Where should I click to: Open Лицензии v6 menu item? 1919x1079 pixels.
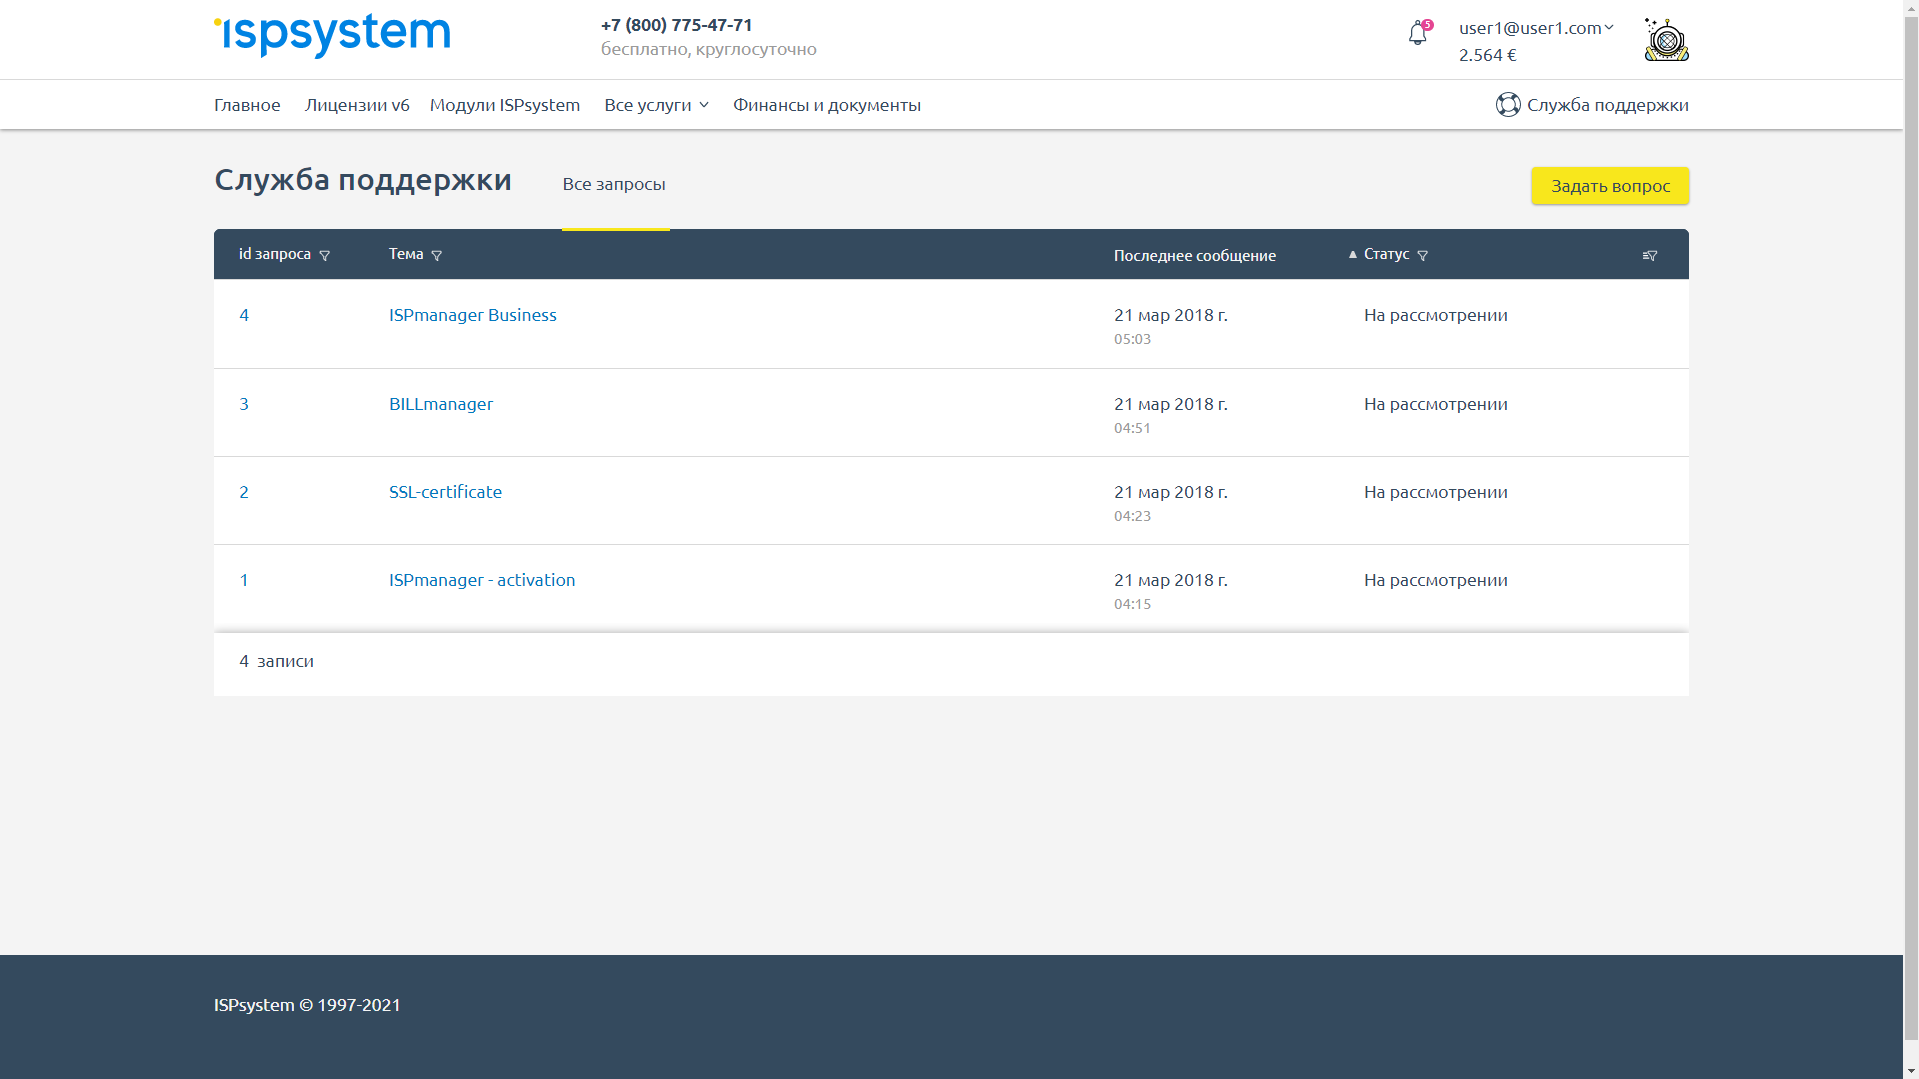pos(357,105)
